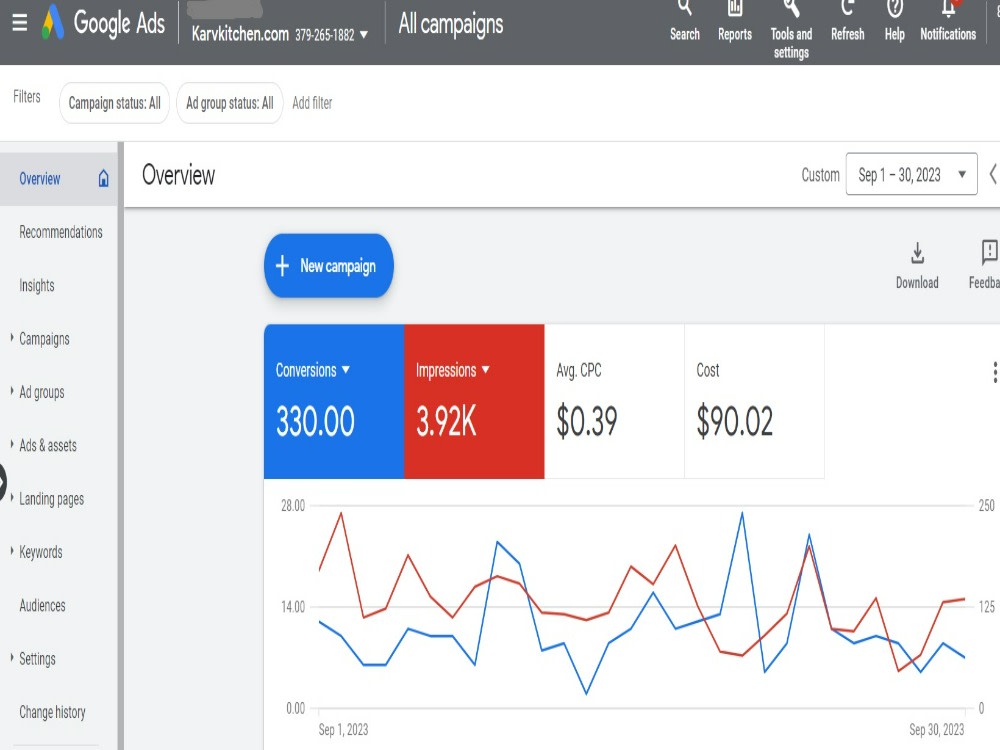Expand the Landing pages section
The image size is (1000, 750).
point(12,497)
